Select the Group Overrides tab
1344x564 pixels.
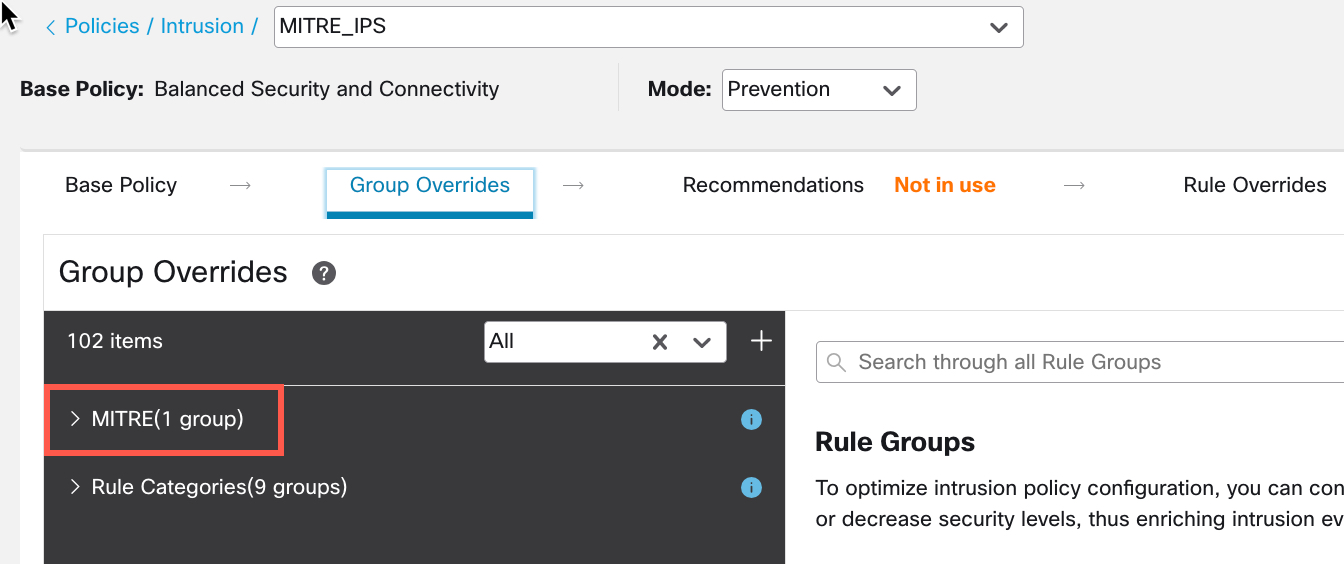[430, 185]
